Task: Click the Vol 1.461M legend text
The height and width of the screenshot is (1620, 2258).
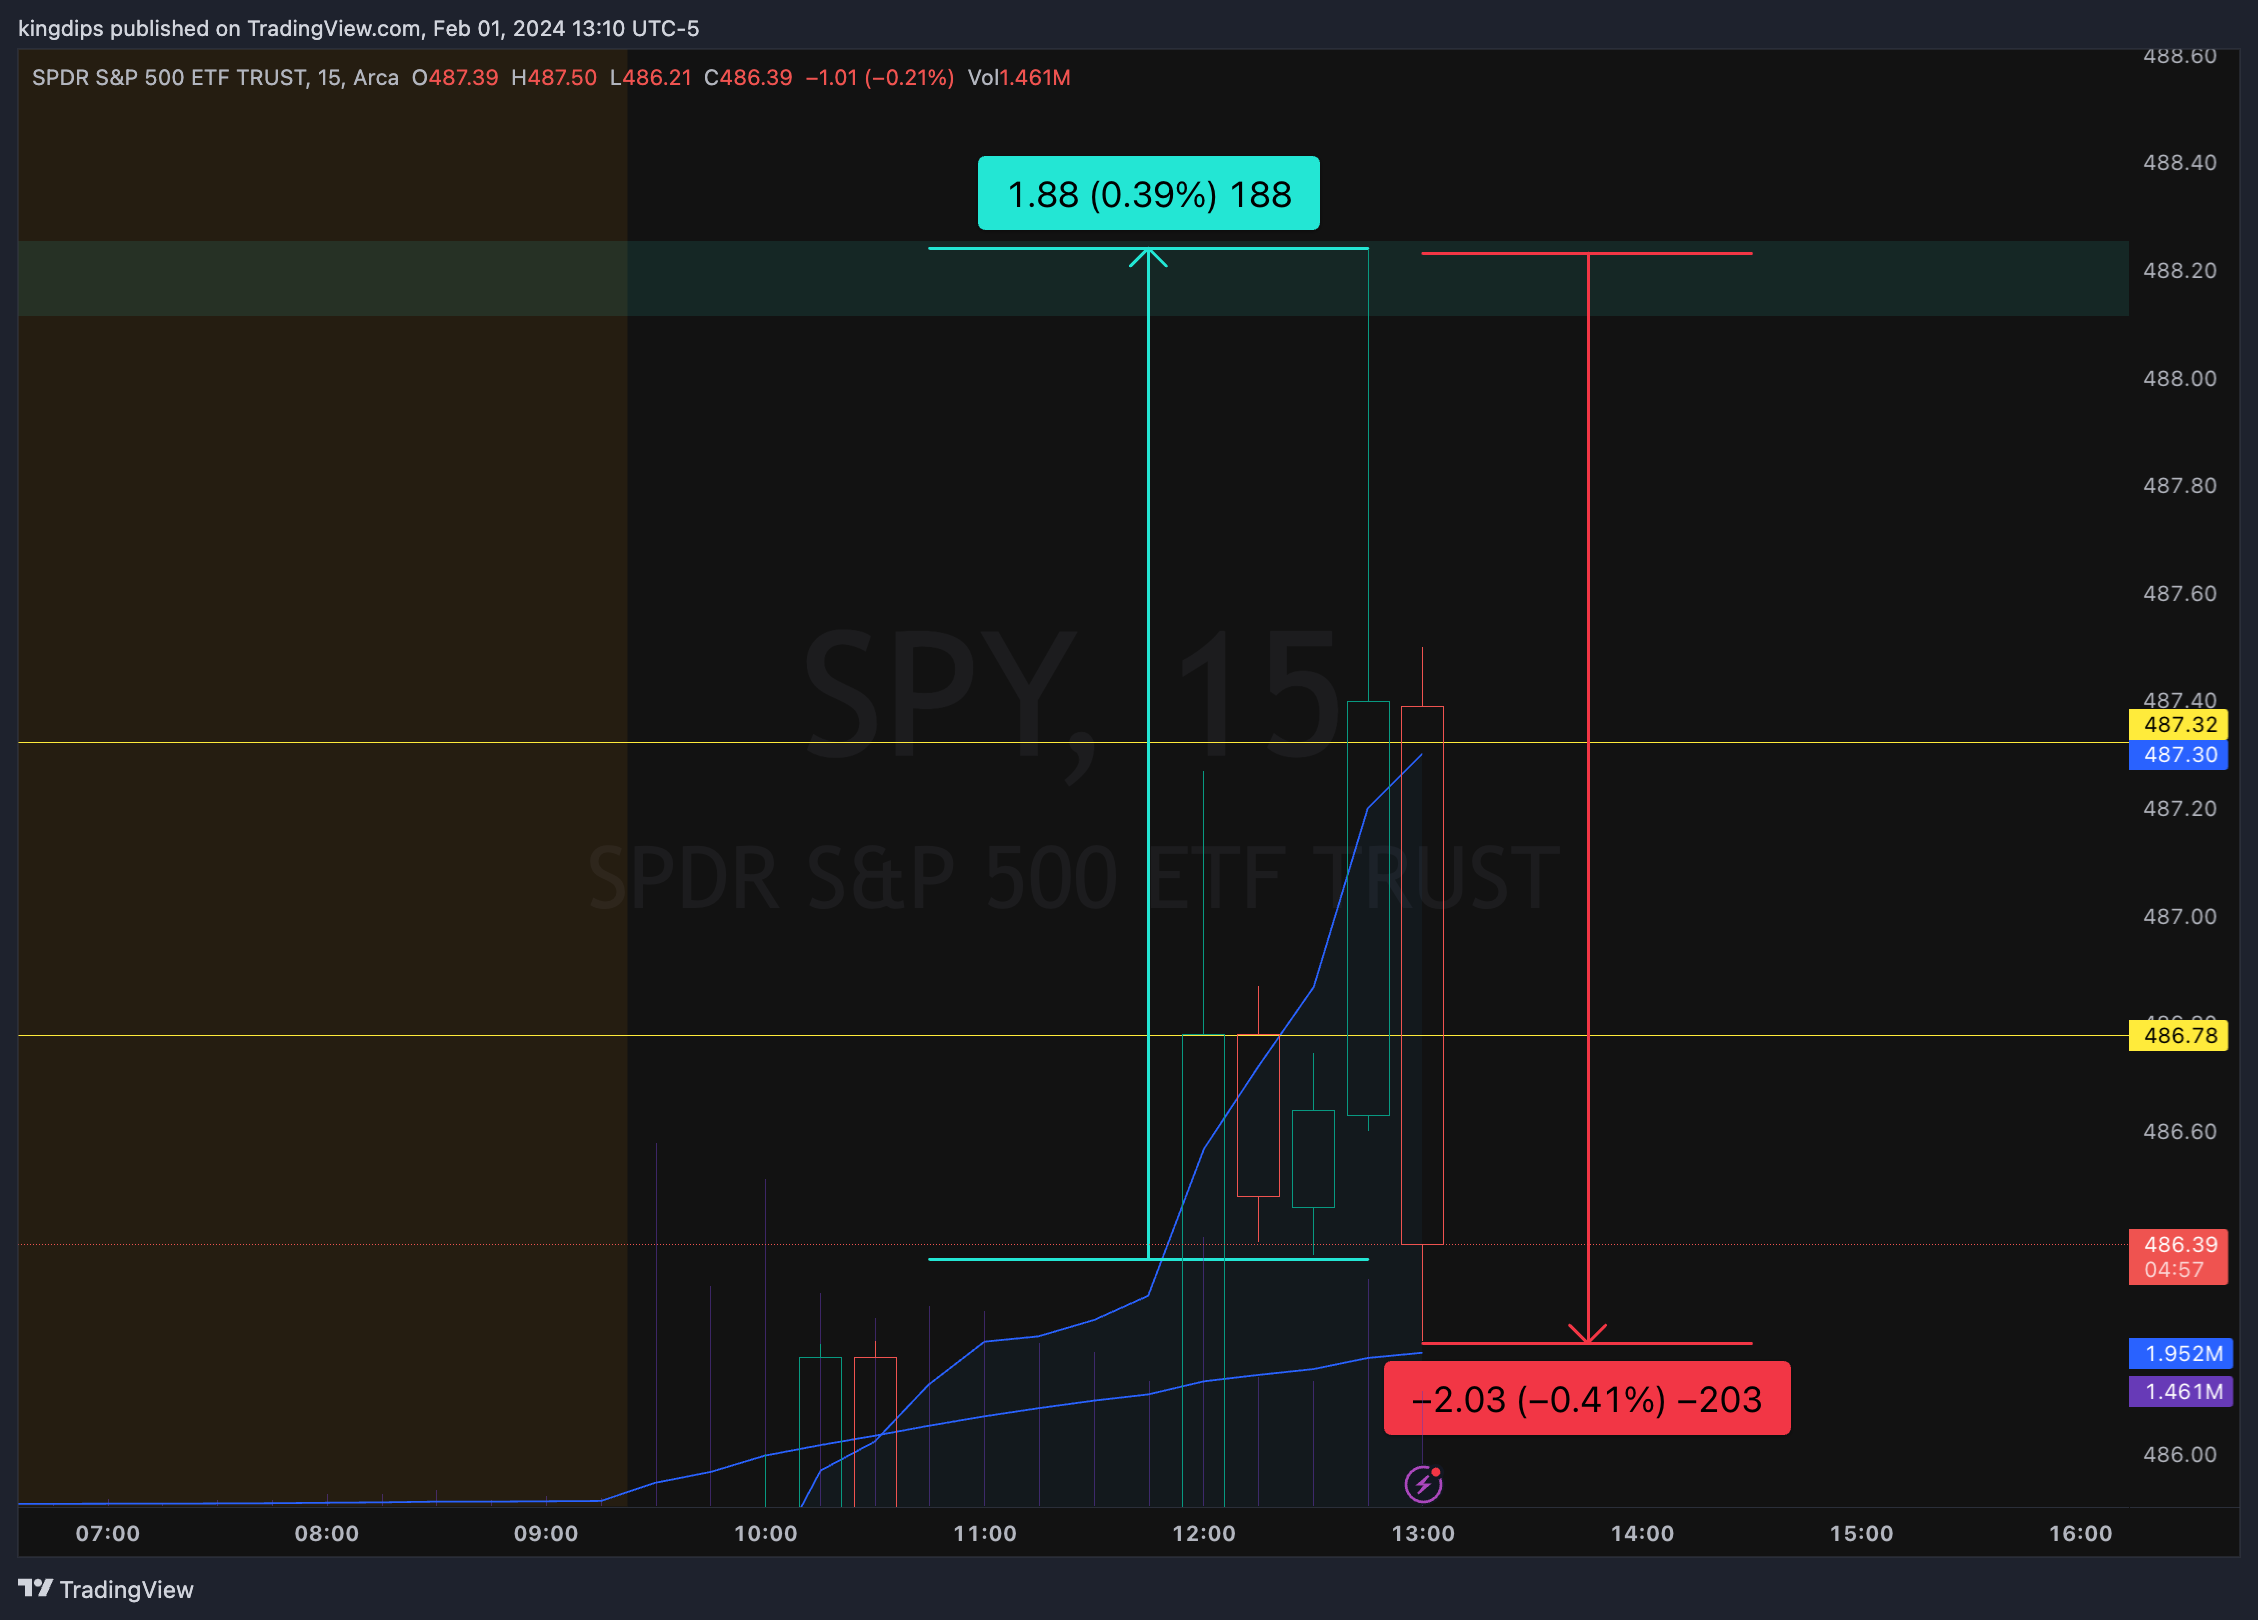Action: (x=1019, y=77)
